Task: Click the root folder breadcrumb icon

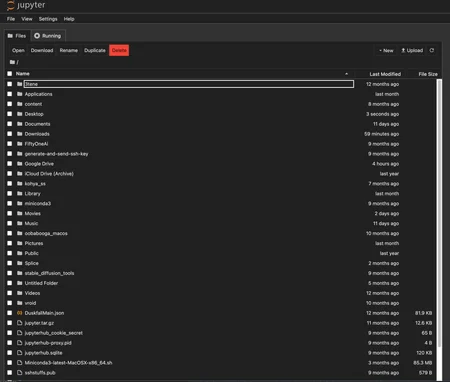Action: pos(12,62)
